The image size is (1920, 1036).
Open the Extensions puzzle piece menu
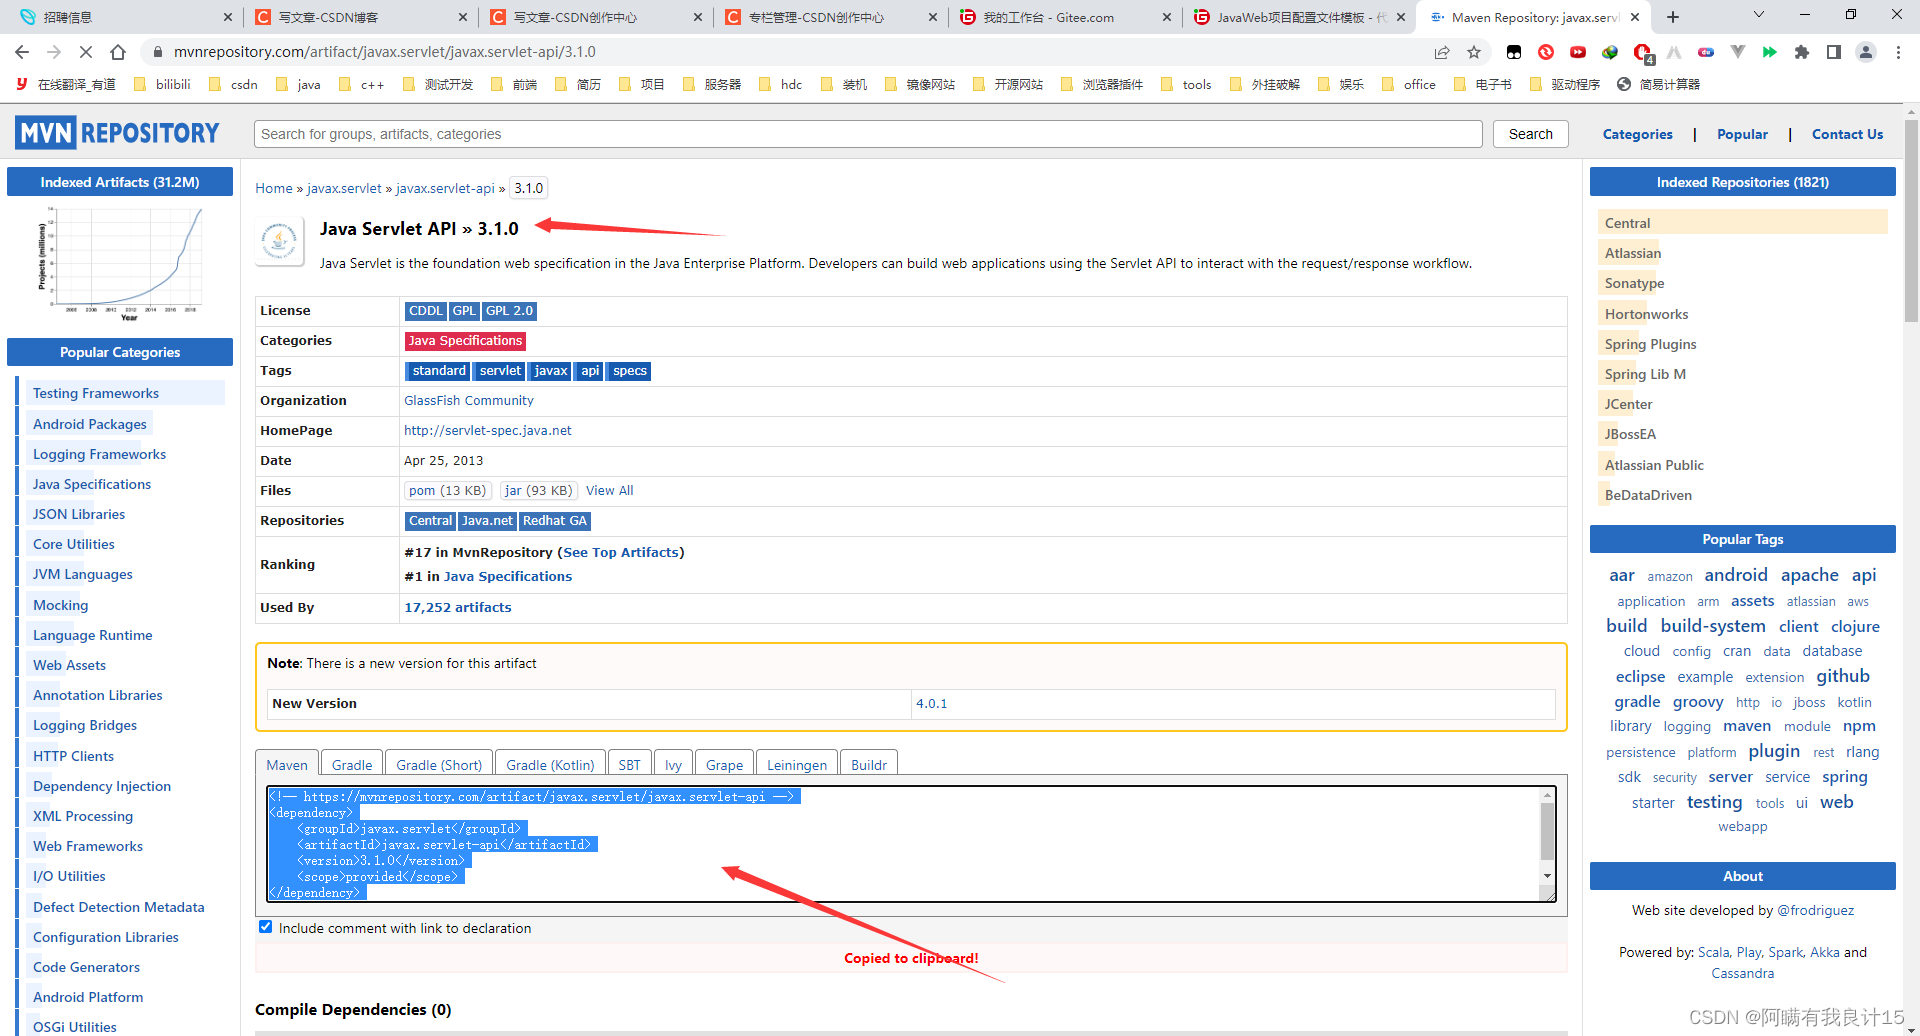pyautogui.click(x=1802, y=52)
